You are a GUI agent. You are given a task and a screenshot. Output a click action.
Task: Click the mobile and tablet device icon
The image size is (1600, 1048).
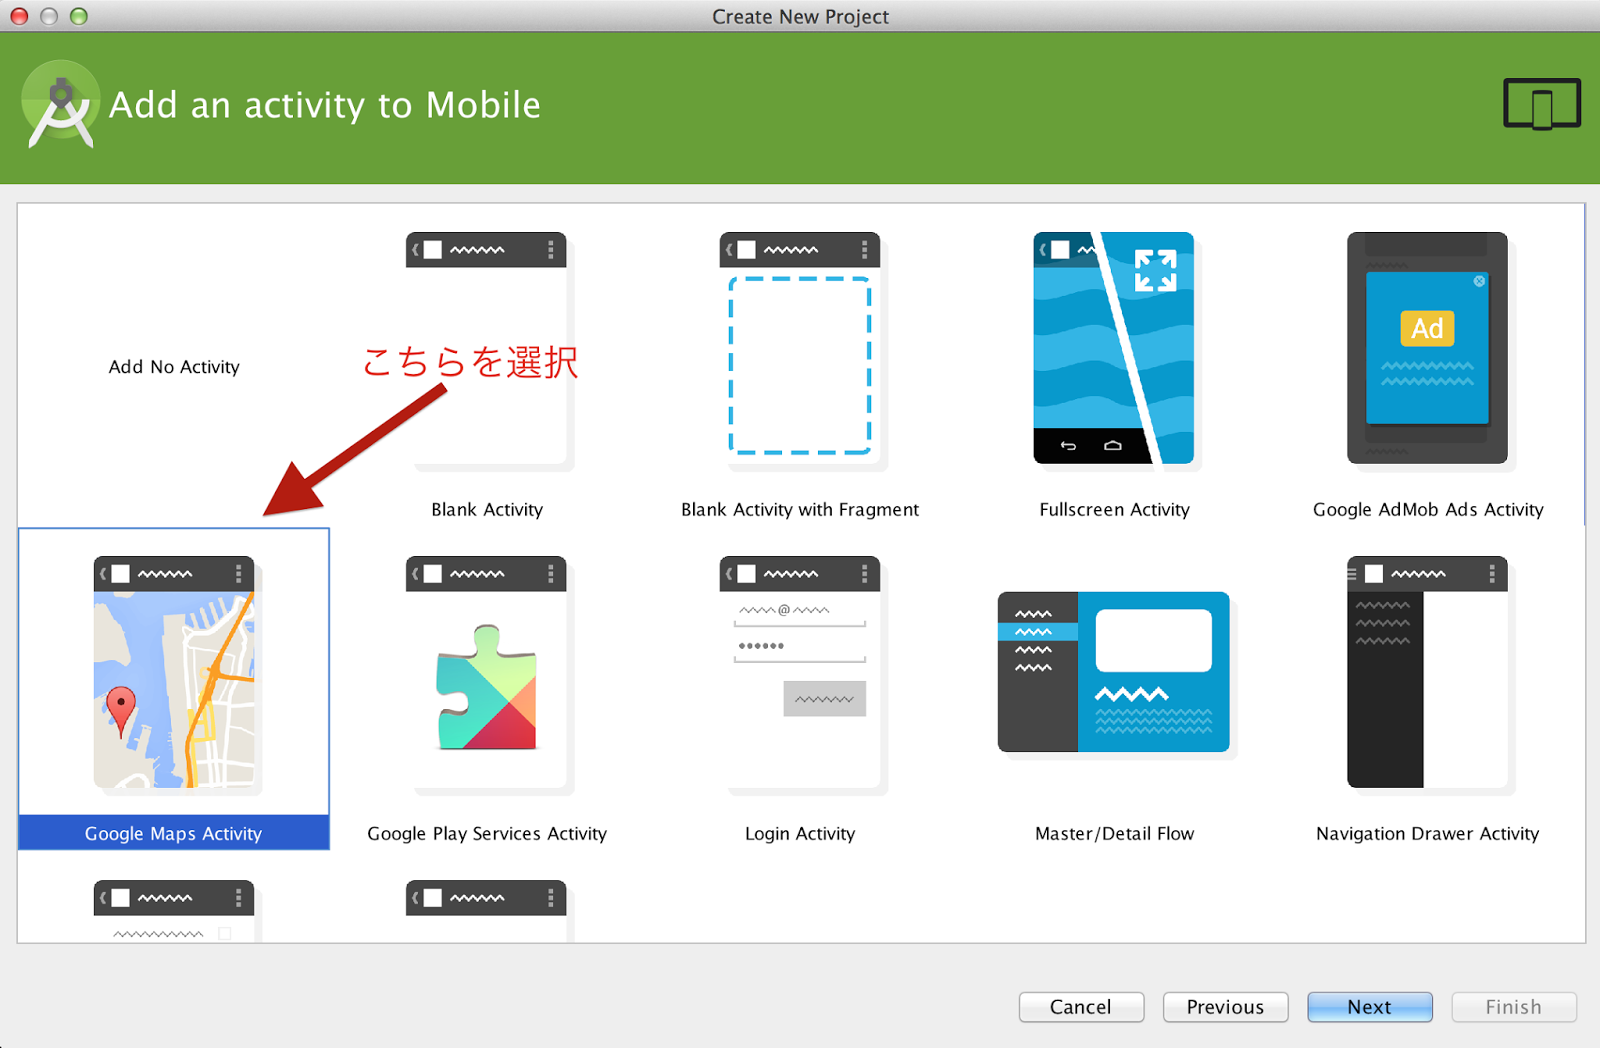coord(1542,104)
